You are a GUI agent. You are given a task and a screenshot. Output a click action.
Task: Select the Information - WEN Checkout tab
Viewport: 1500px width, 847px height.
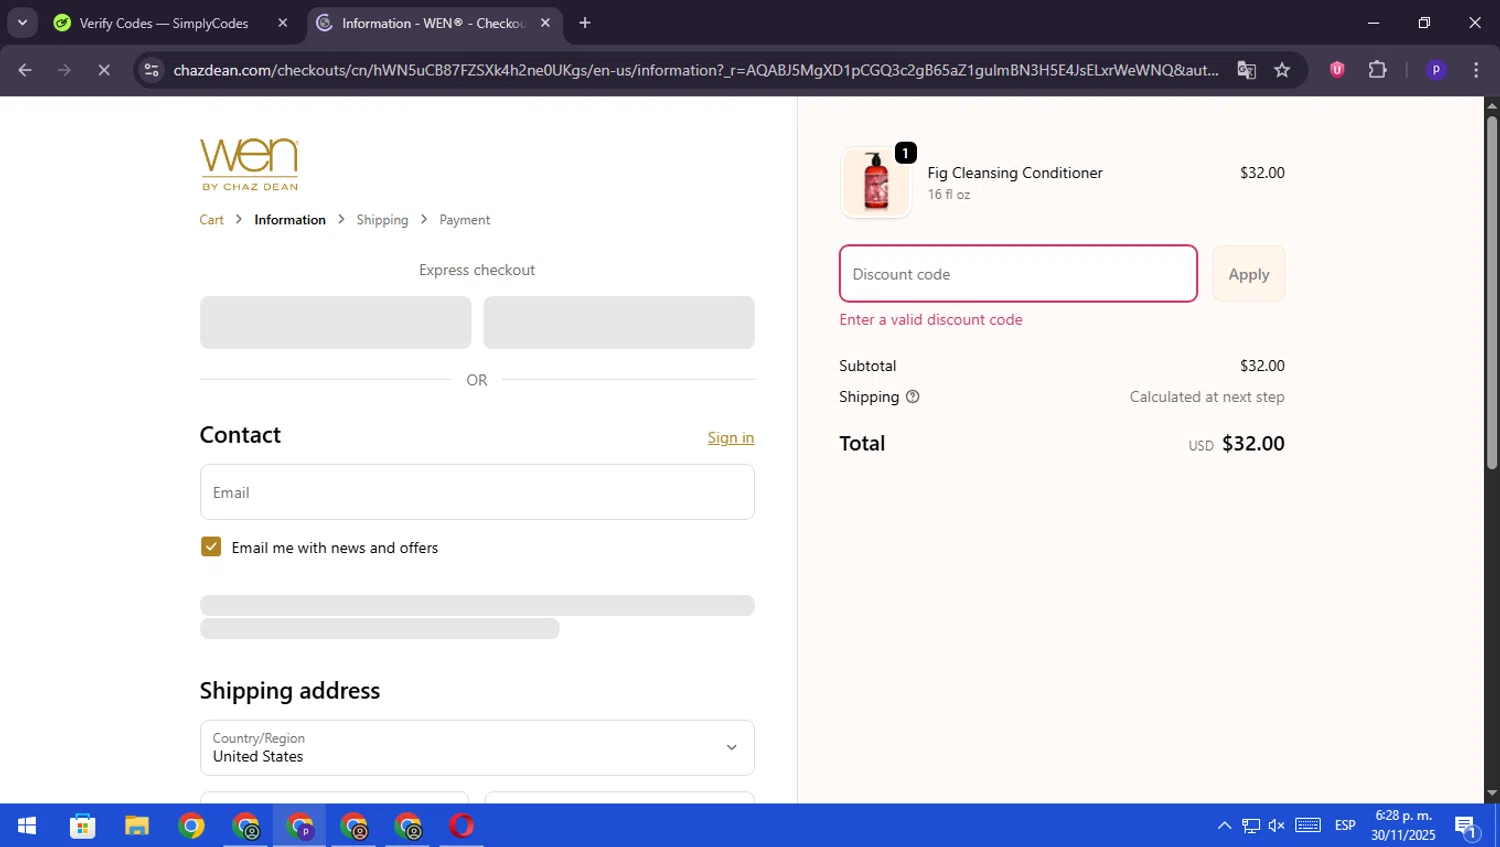pyautogui.click(x=435, y=23)
